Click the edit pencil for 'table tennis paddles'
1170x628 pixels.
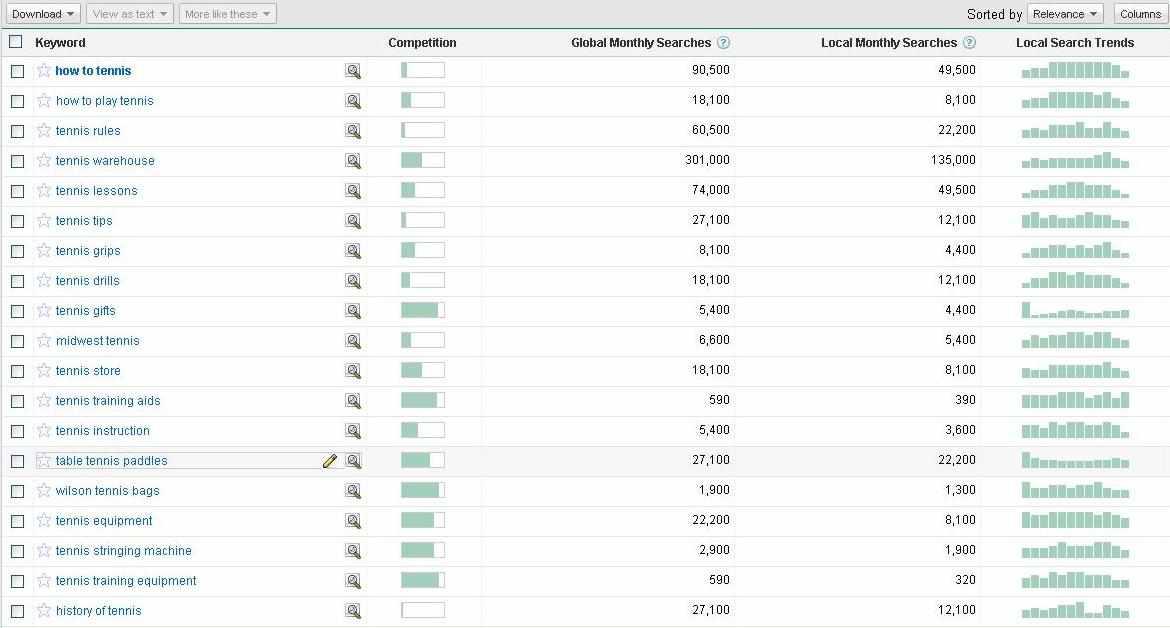tap(330, 461)
